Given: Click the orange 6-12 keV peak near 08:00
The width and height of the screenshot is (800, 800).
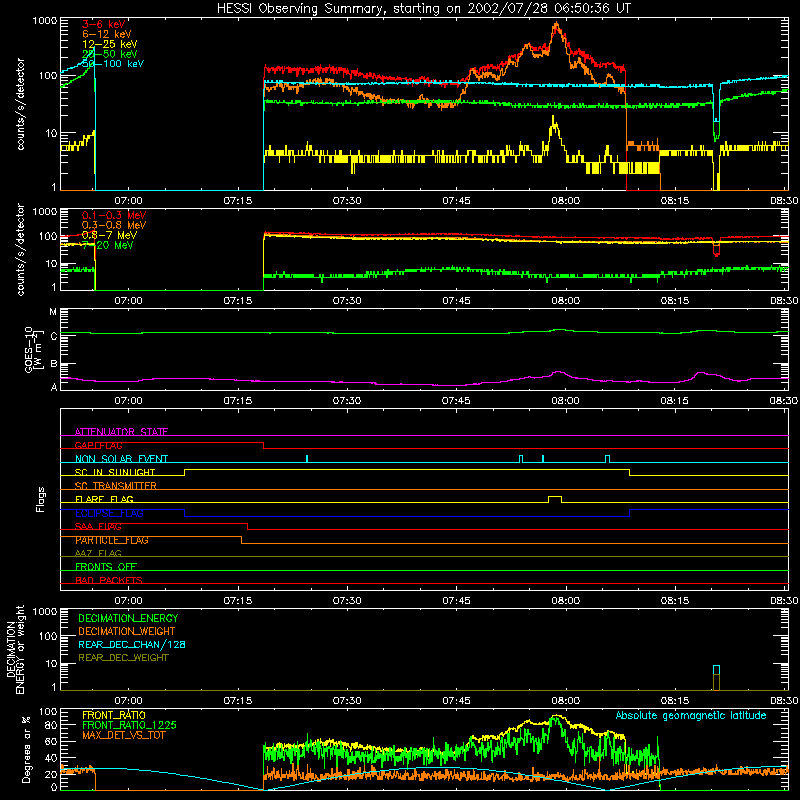Looking at the screenshot, I should [x=556, y=26].
